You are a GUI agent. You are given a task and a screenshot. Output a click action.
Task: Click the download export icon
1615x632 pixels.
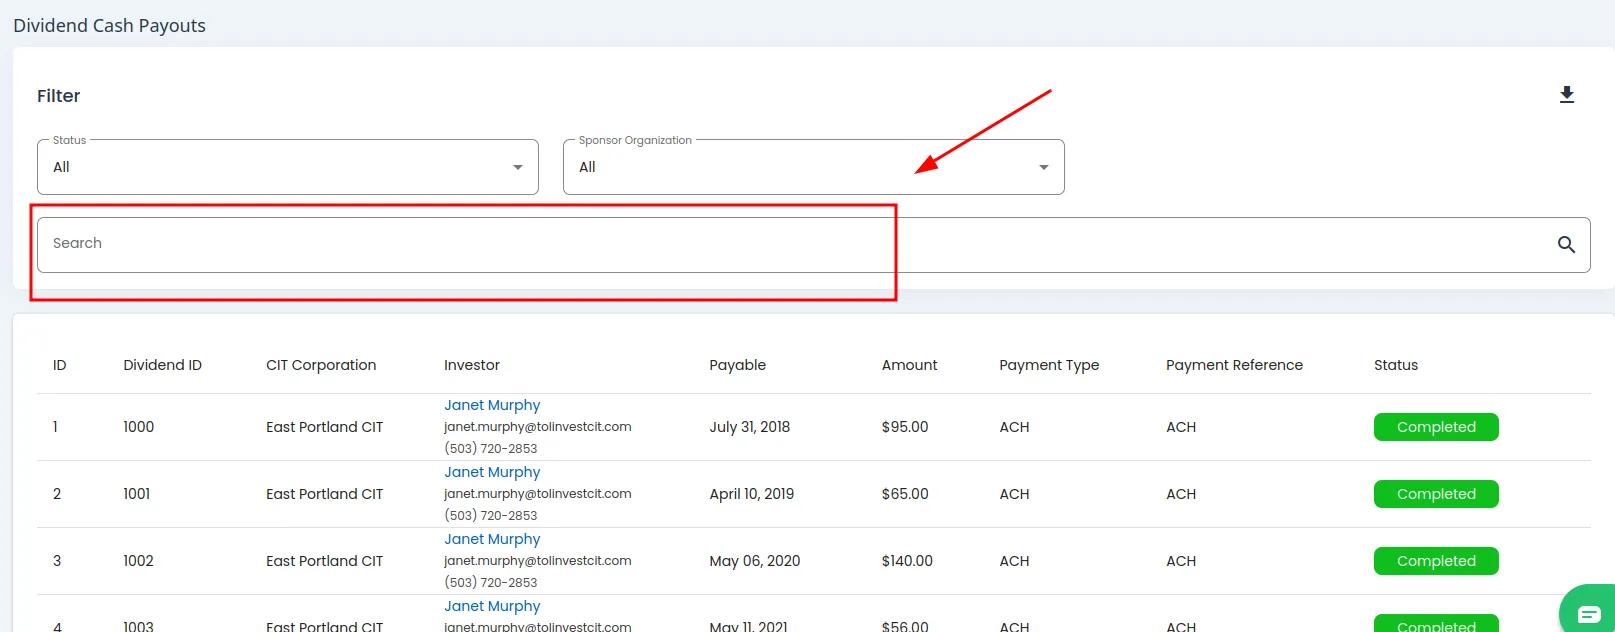(x=1567, y=95)
